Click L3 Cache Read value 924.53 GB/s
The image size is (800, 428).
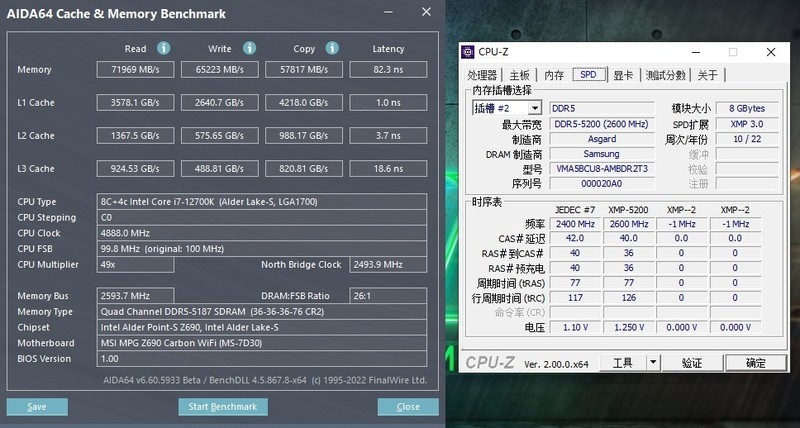pos(135,168)
